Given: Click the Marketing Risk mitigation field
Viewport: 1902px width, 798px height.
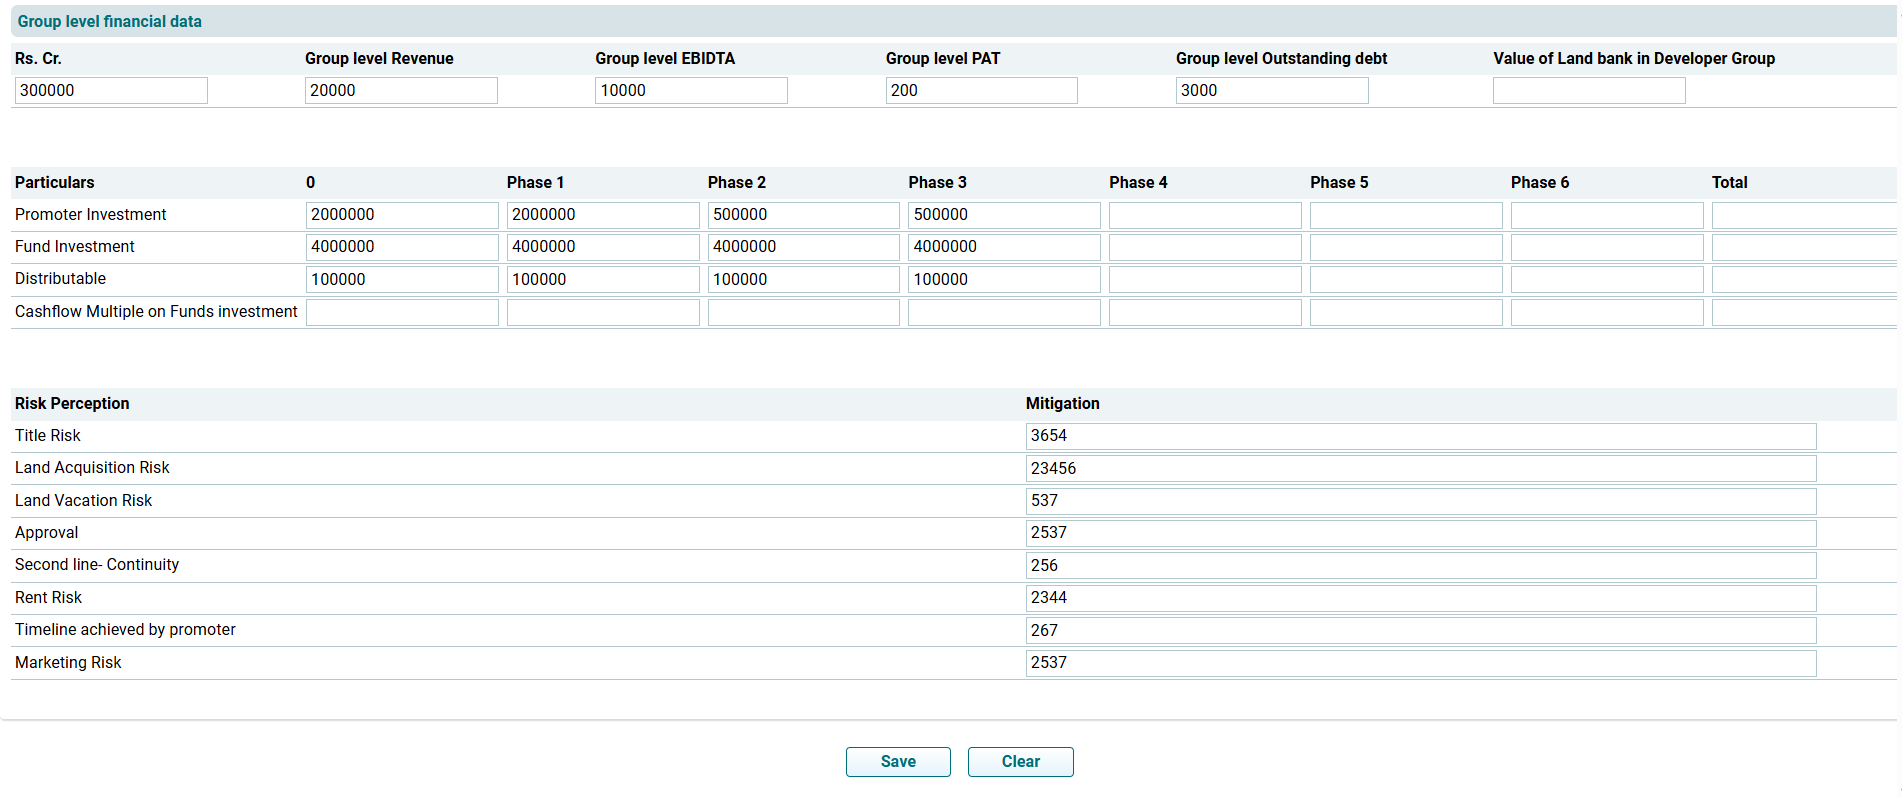Looking at the screenshot, I should coord(1420,663).
